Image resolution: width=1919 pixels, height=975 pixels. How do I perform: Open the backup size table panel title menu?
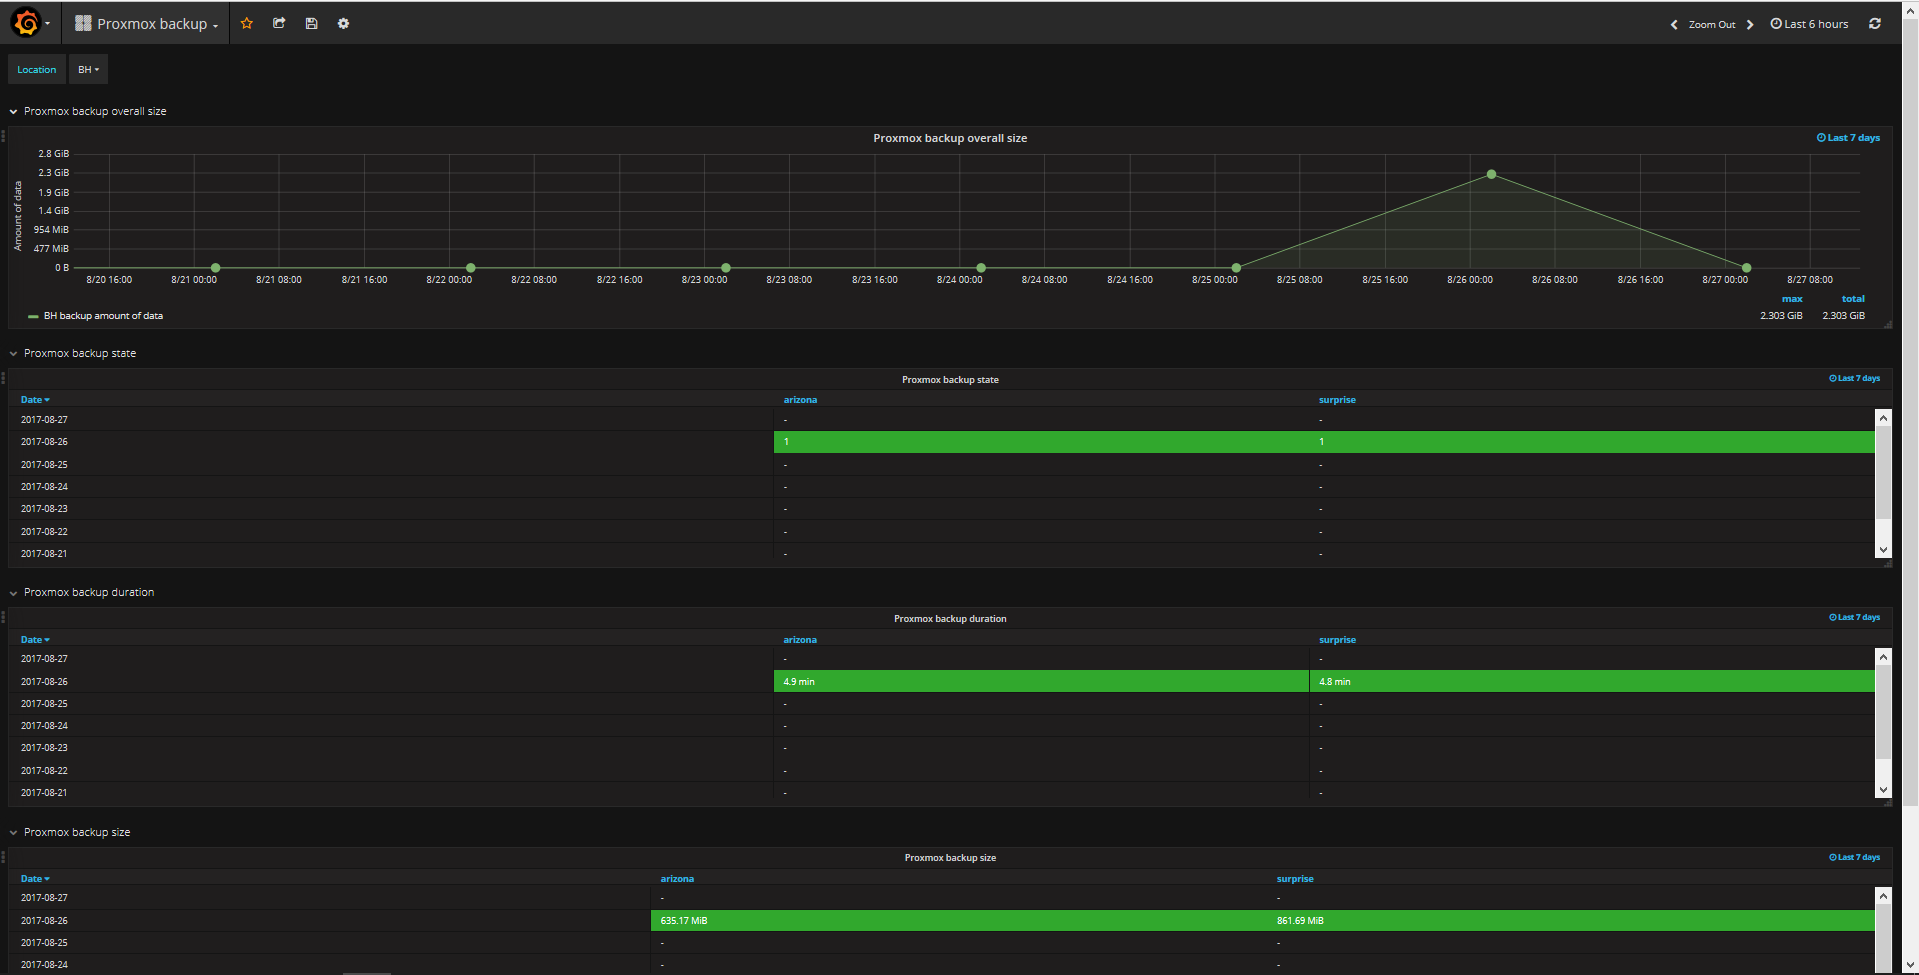tap(950, 858)
